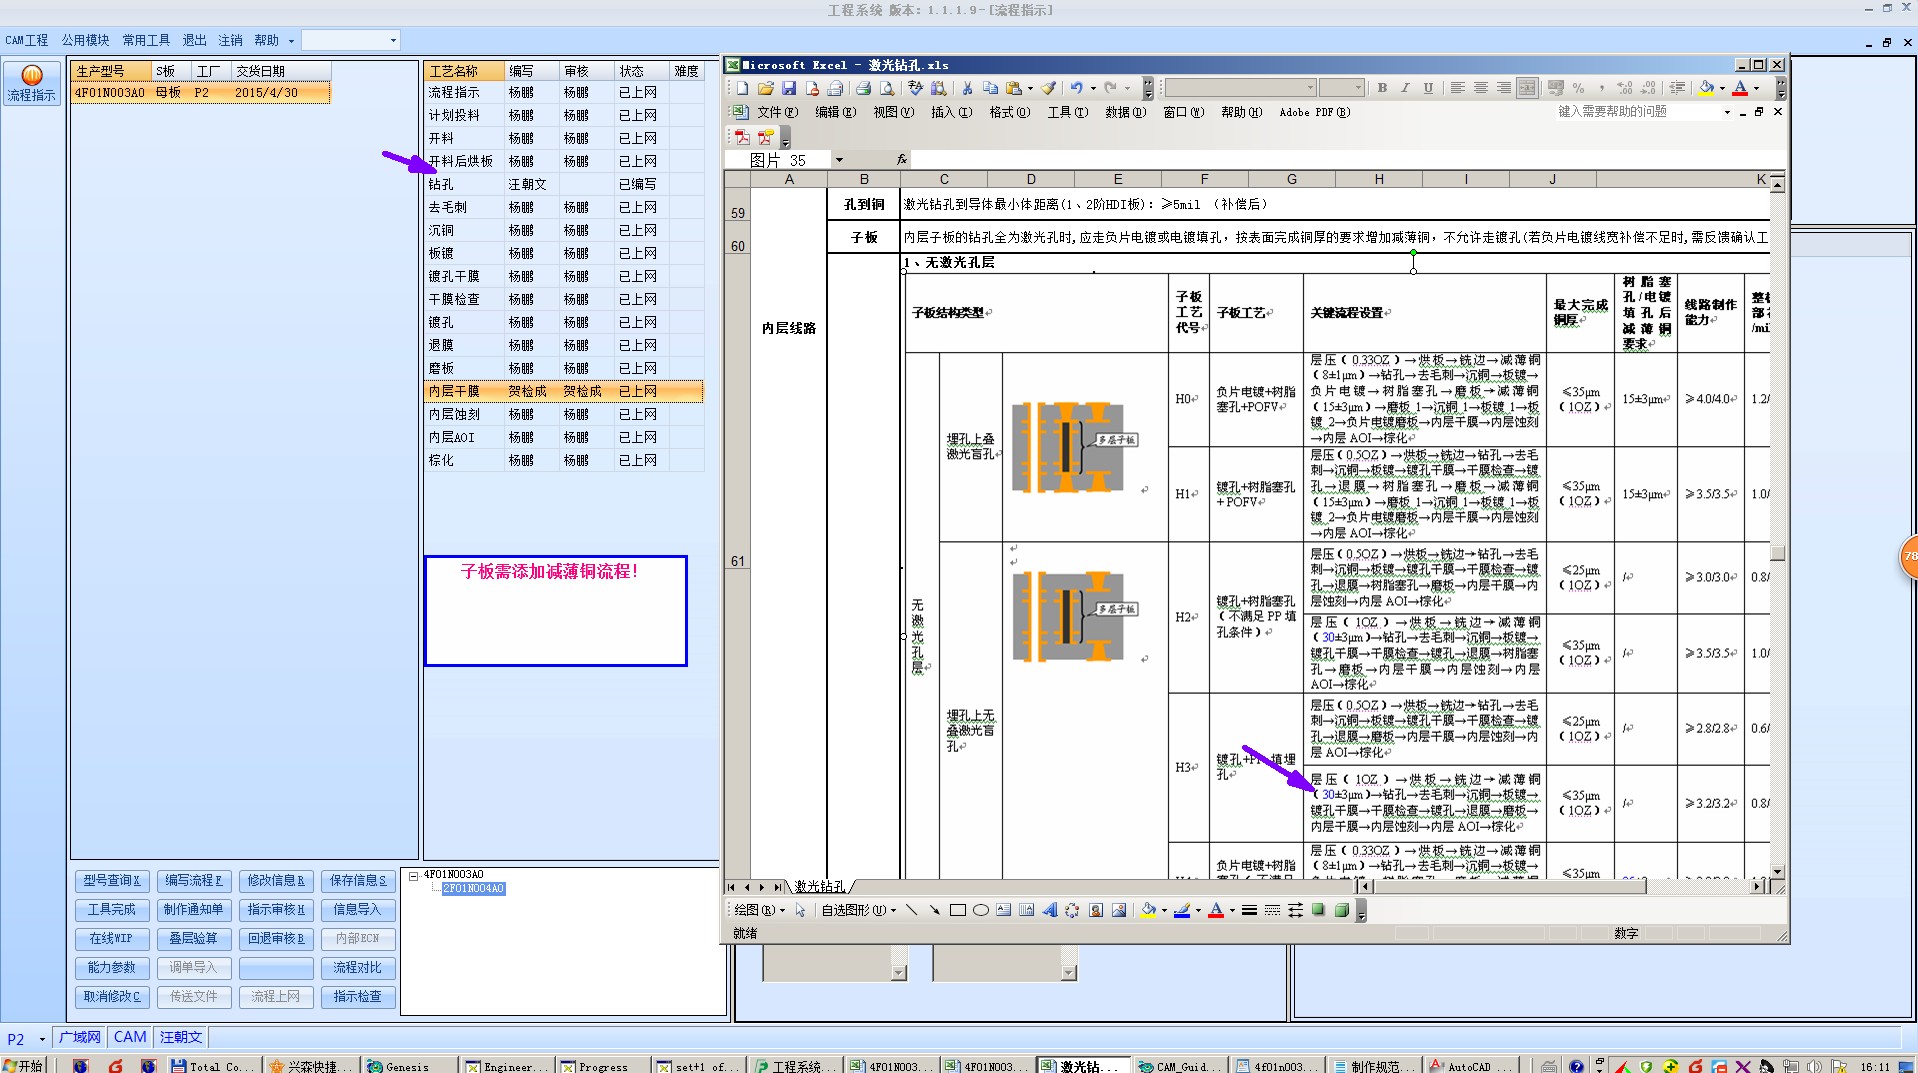
Task: Select the 钻孔 process row
Action: point(563,184)
